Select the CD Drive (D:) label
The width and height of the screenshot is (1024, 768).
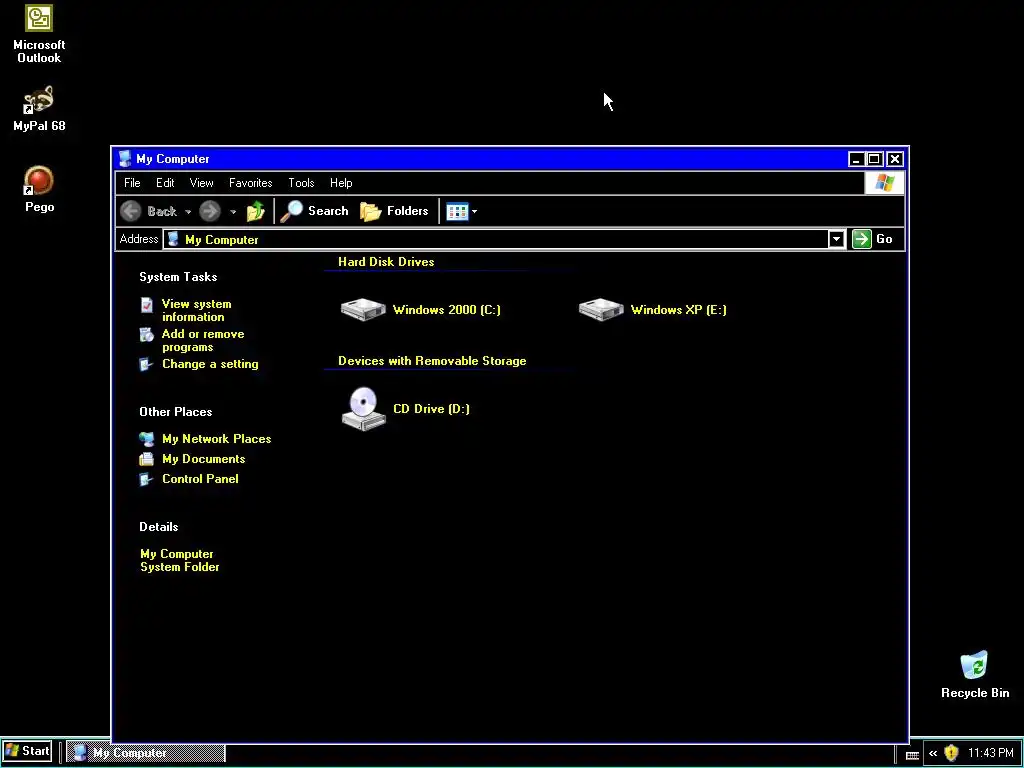tap(431, 409)
